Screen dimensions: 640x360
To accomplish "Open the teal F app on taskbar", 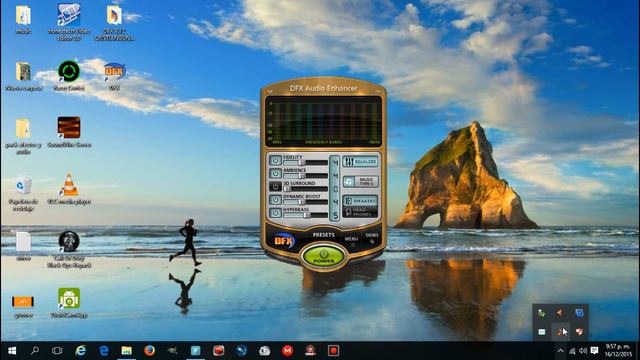I will [x=196, y=351].
